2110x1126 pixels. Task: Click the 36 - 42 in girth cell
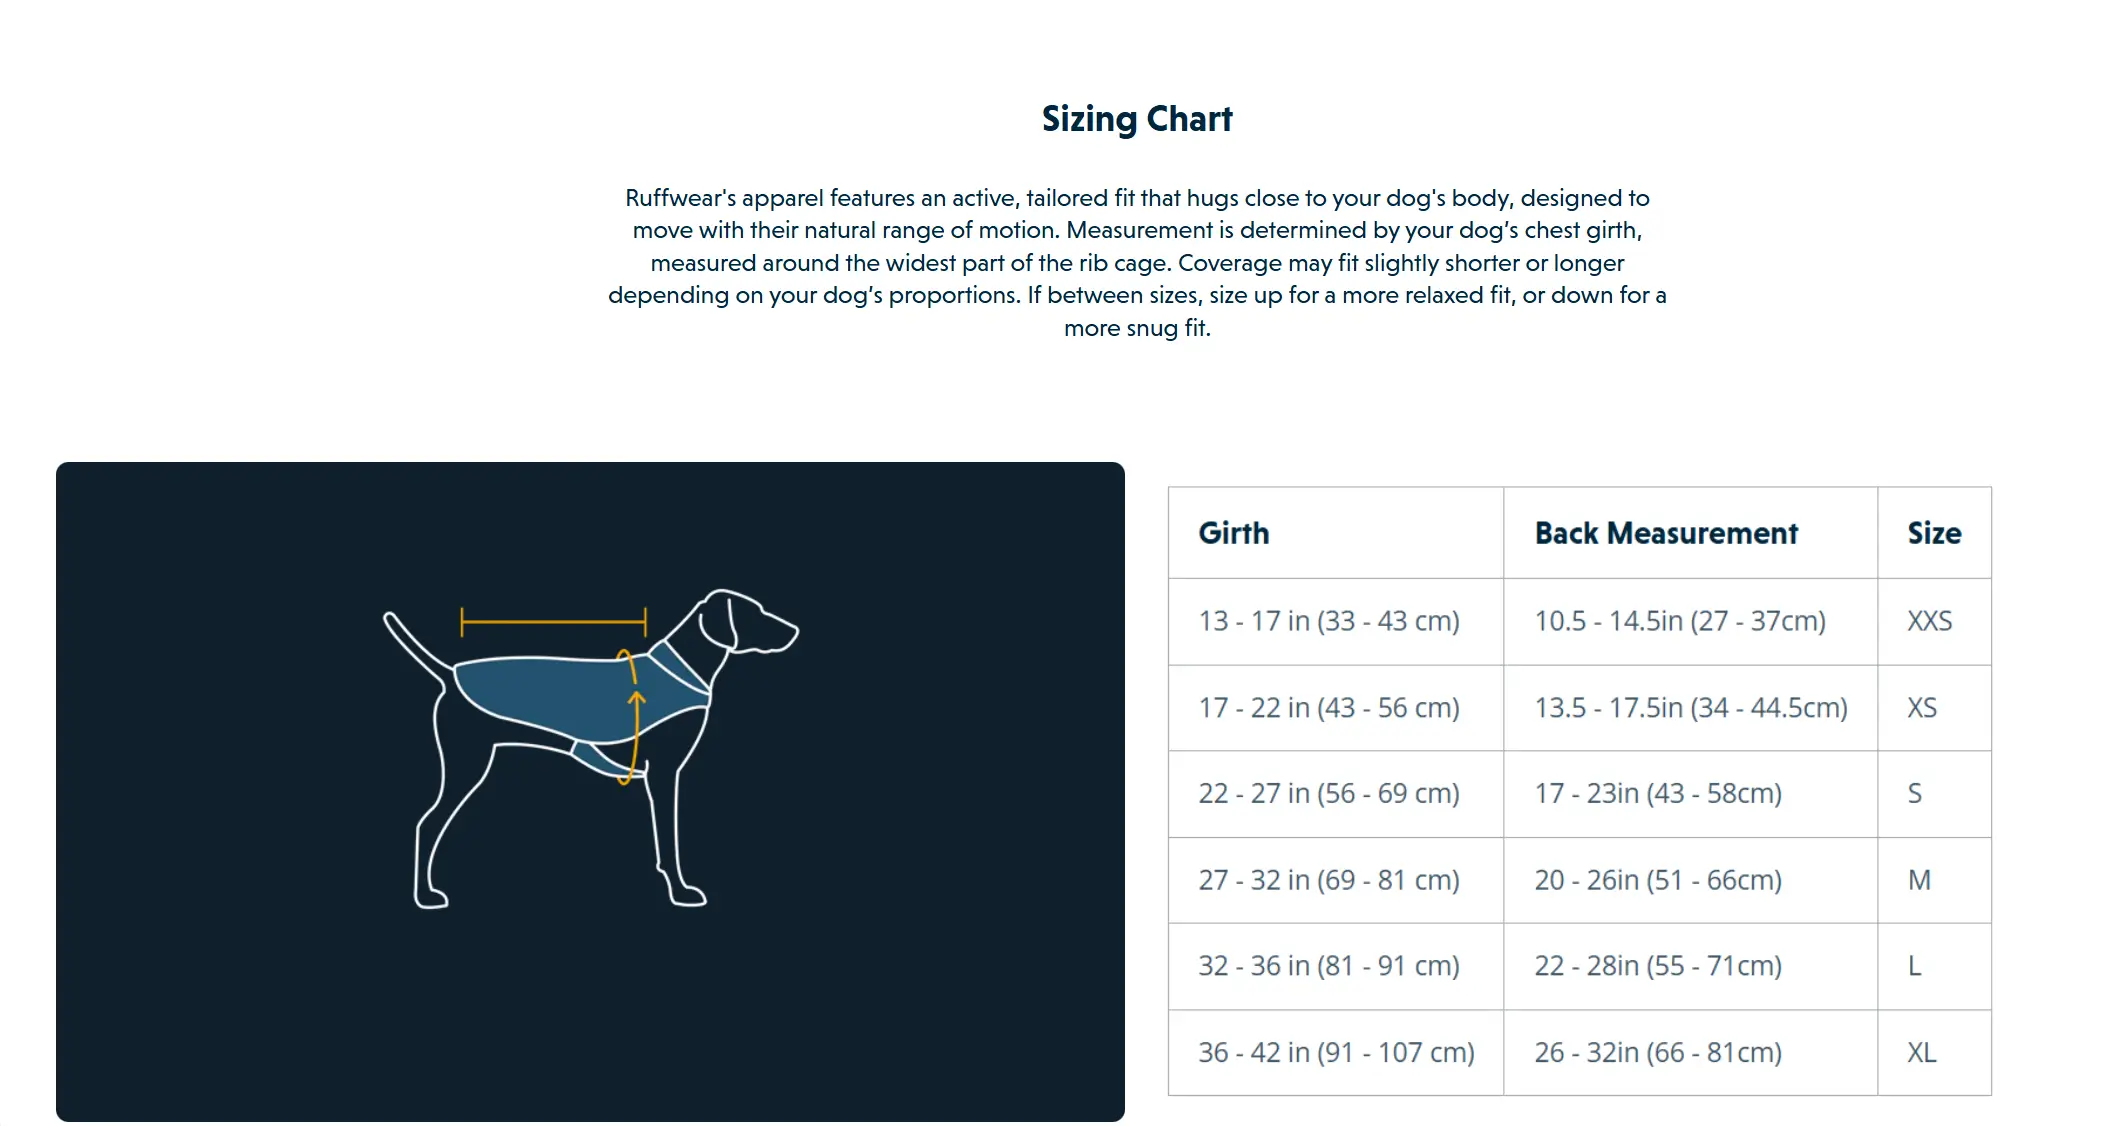point(1336,1052)
